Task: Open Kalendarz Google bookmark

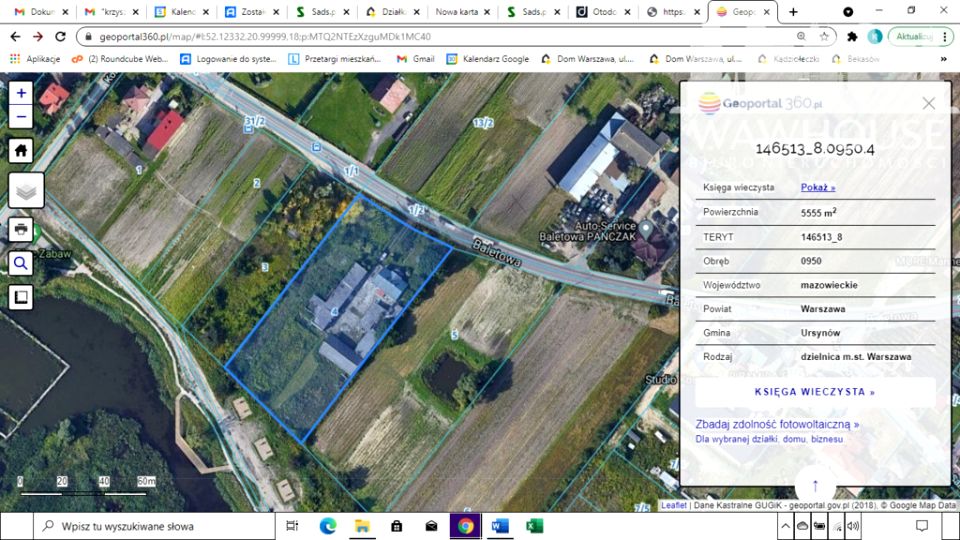Action: click(487, 59)
